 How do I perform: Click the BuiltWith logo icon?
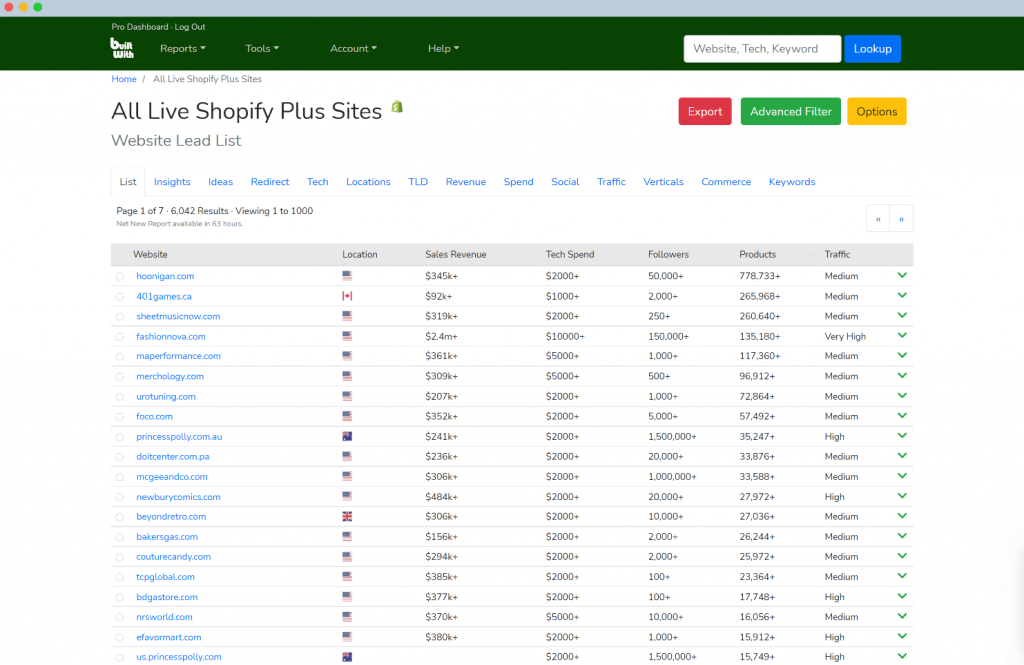[121, 48]
